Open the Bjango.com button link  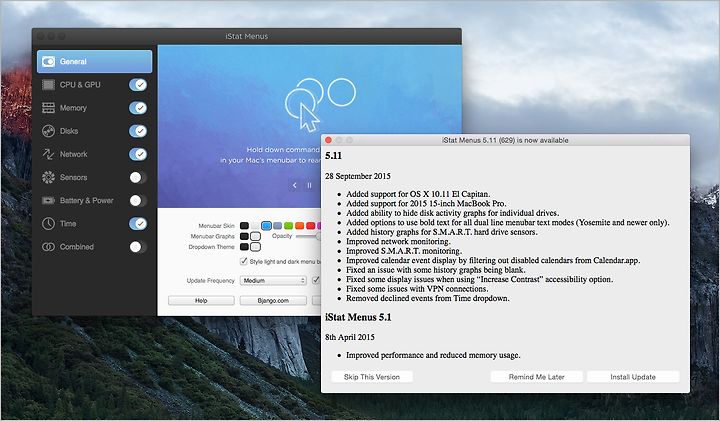pyautogui.click(x=273, y=301)
